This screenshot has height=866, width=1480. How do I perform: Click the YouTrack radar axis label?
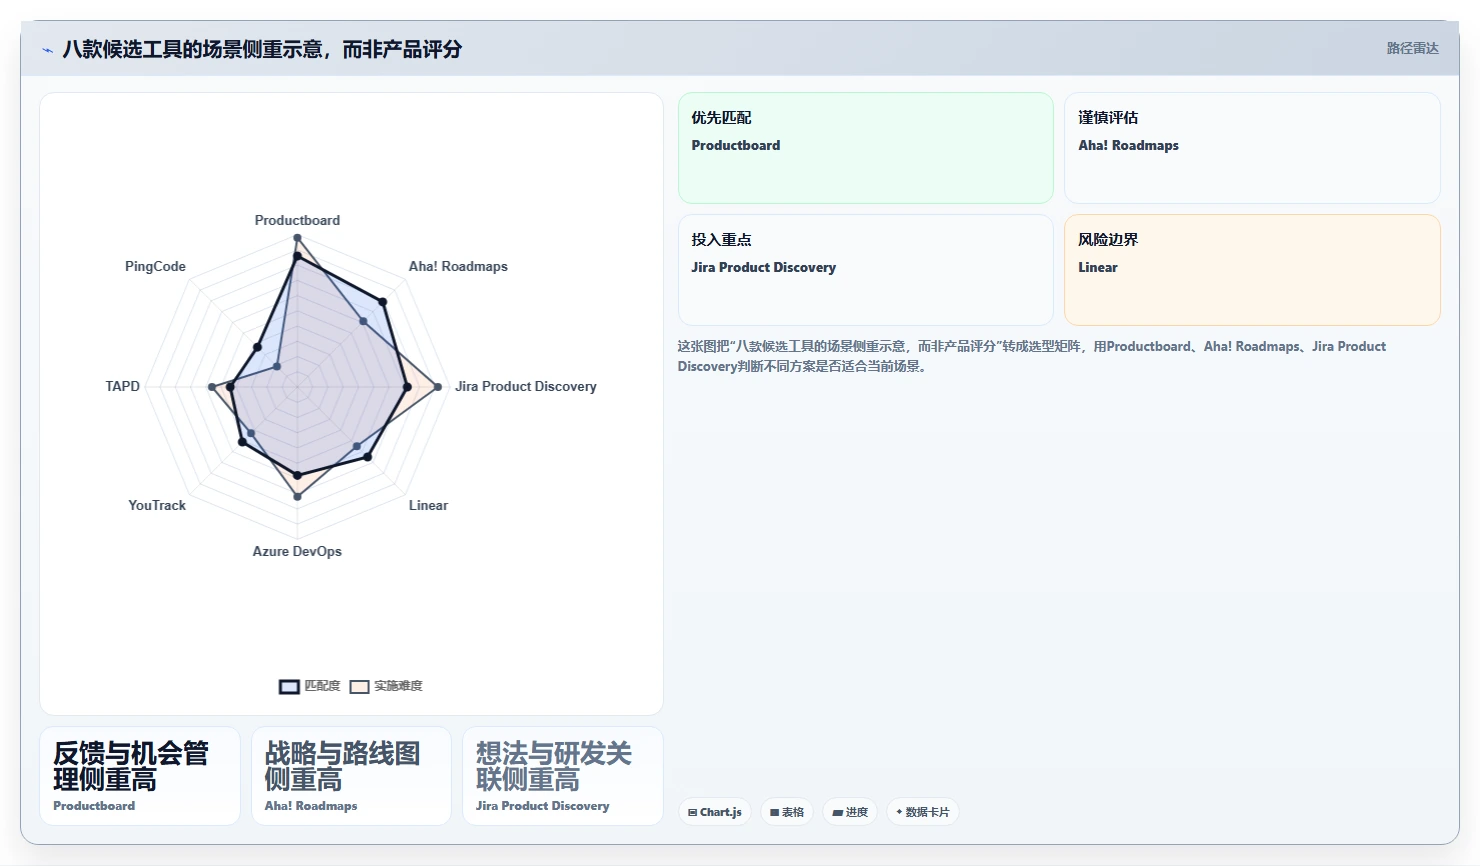[x=157, y=505]
